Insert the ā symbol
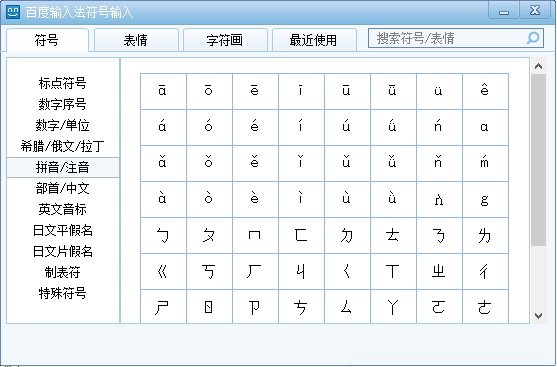 pyautogui.click(x=163, y=91)
